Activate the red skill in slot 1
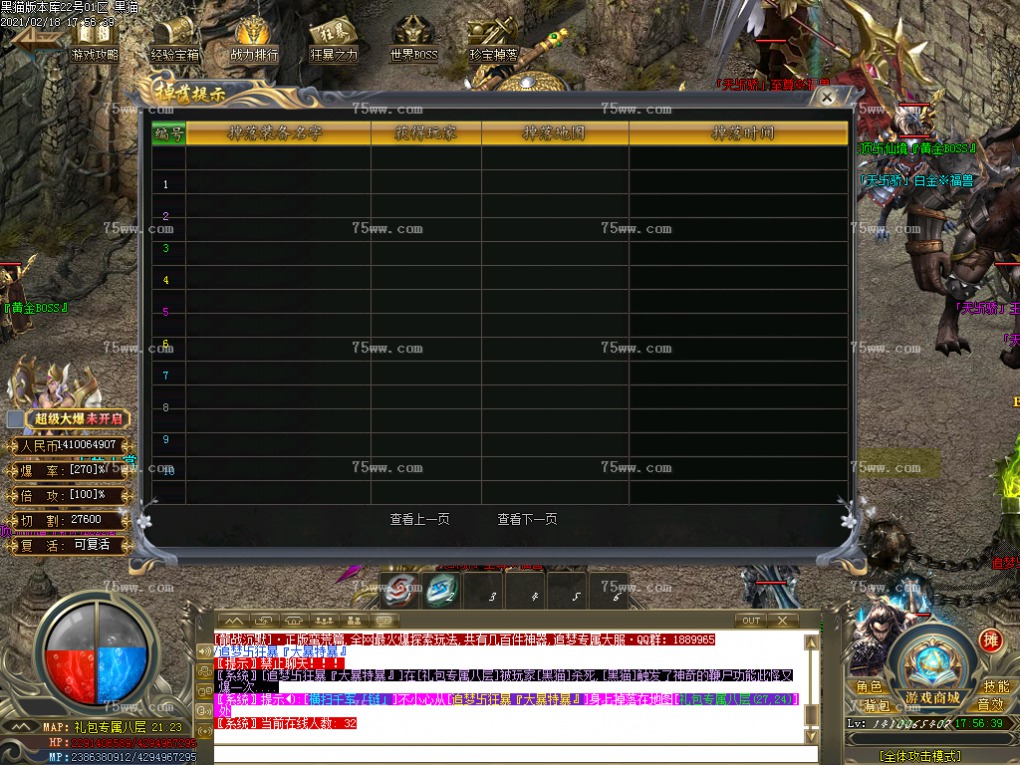 point(400,590)
